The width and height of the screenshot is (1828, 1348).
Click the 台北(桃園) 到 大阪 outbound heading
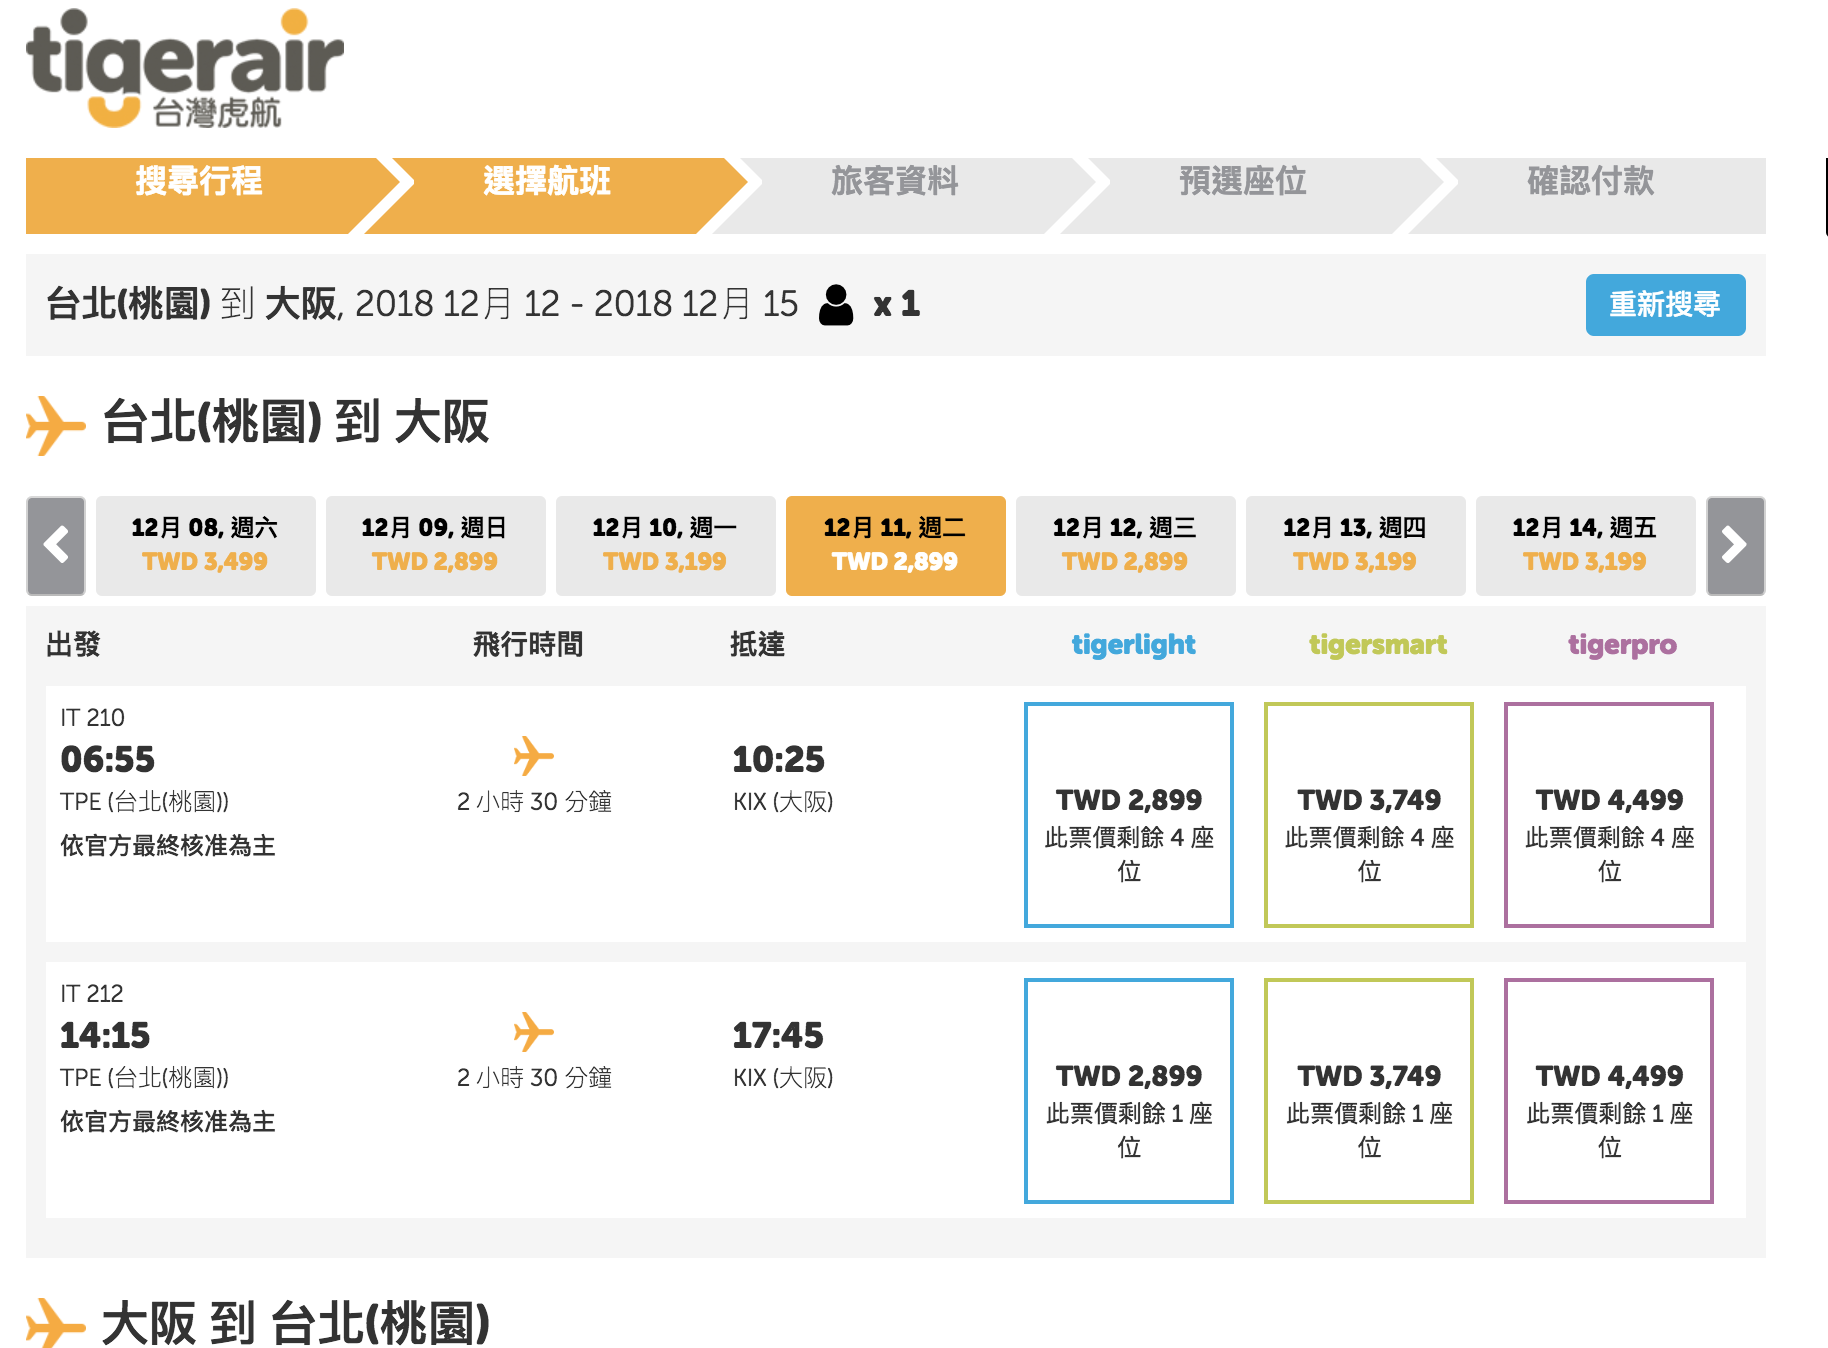coord(296,422)
